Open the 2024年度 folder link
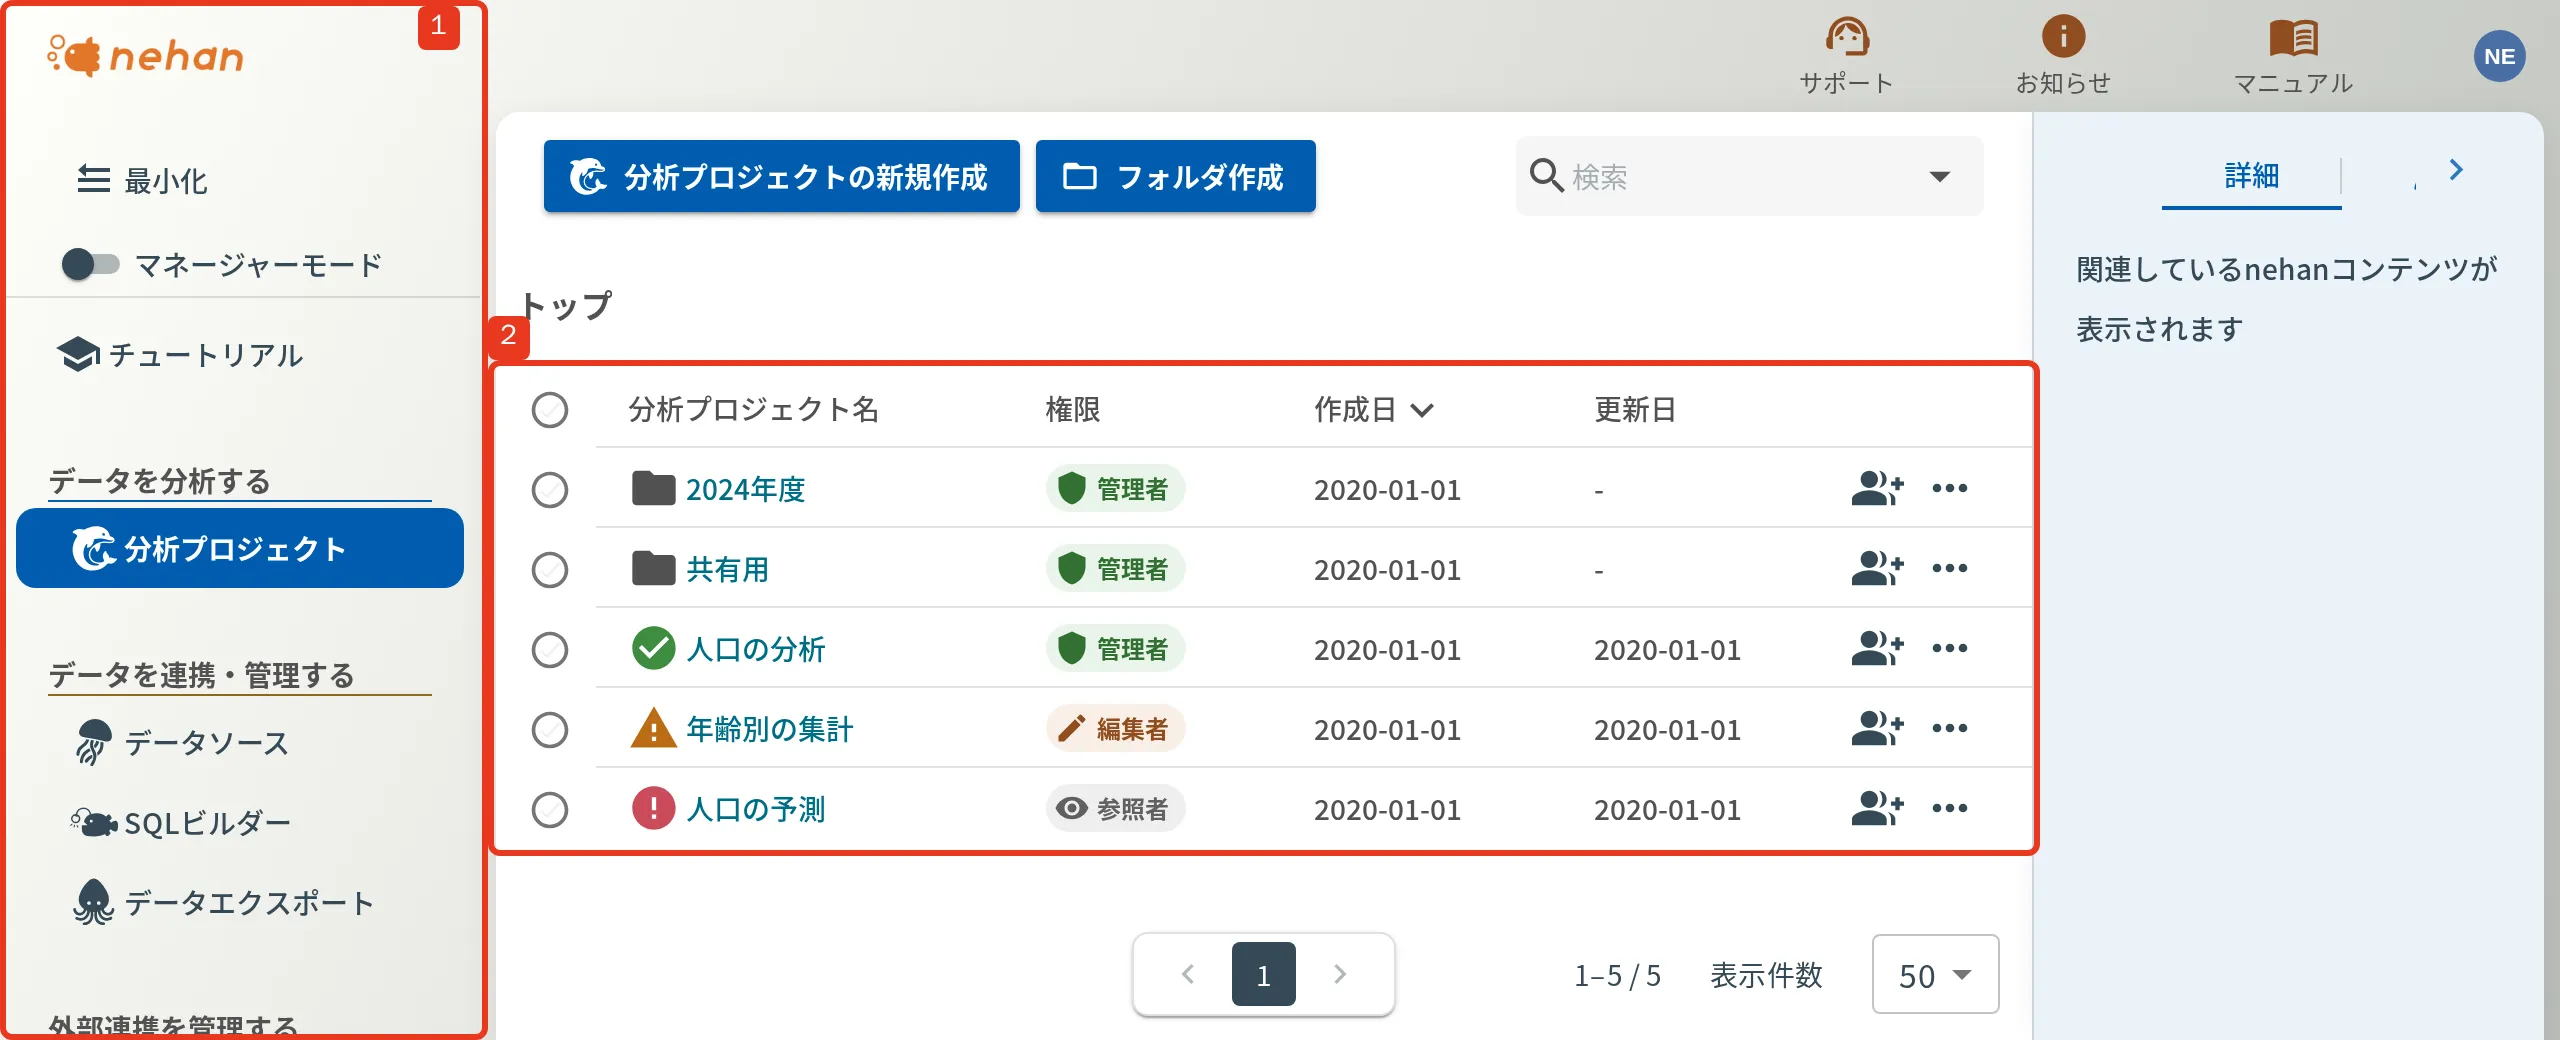Image resolution: width=2560 pixels, height=1040 pixels. click(745, 489)
